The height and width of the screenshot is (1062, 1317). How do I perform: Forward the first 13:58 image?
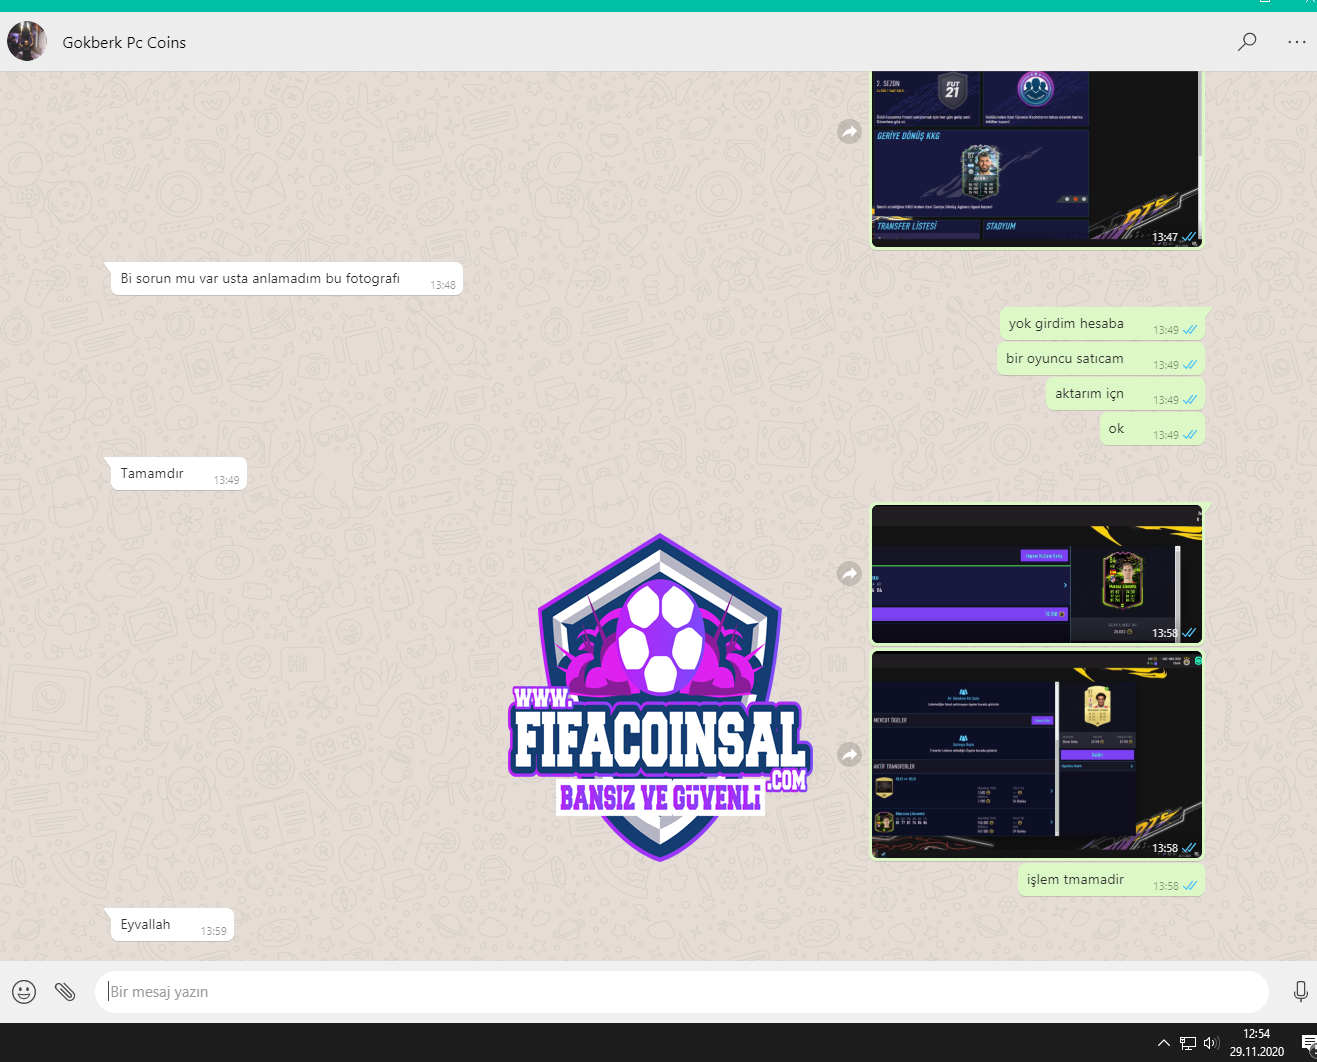[849, 573]
